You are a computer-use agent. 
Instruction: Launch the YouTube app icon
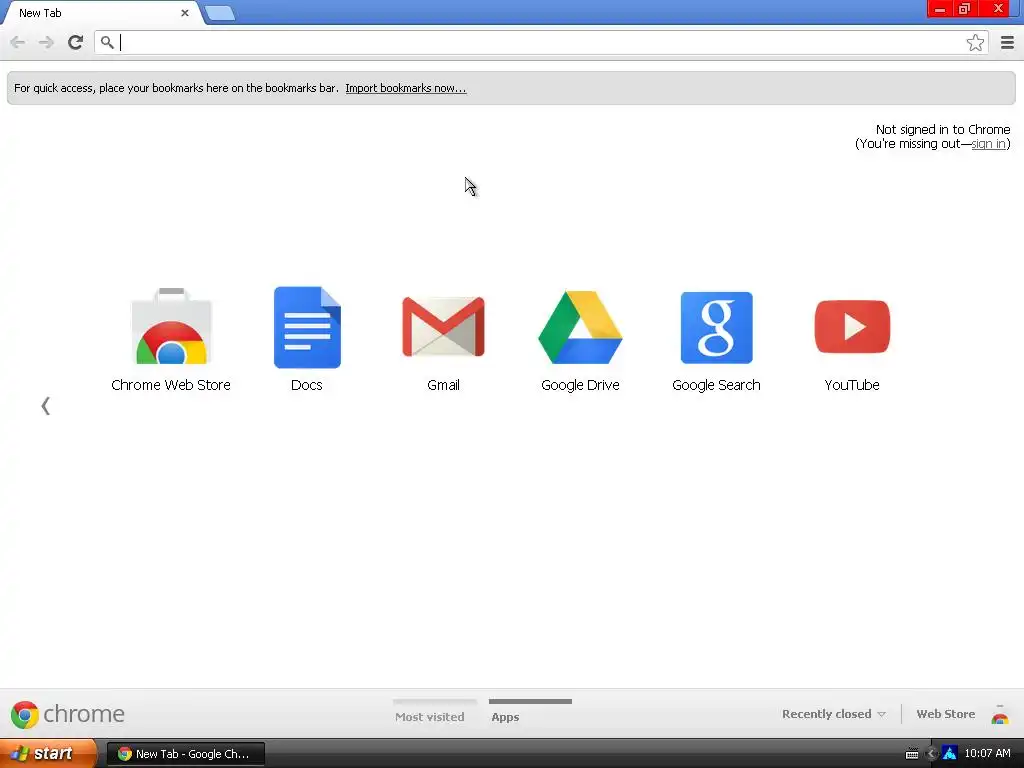tap(852, 327)
